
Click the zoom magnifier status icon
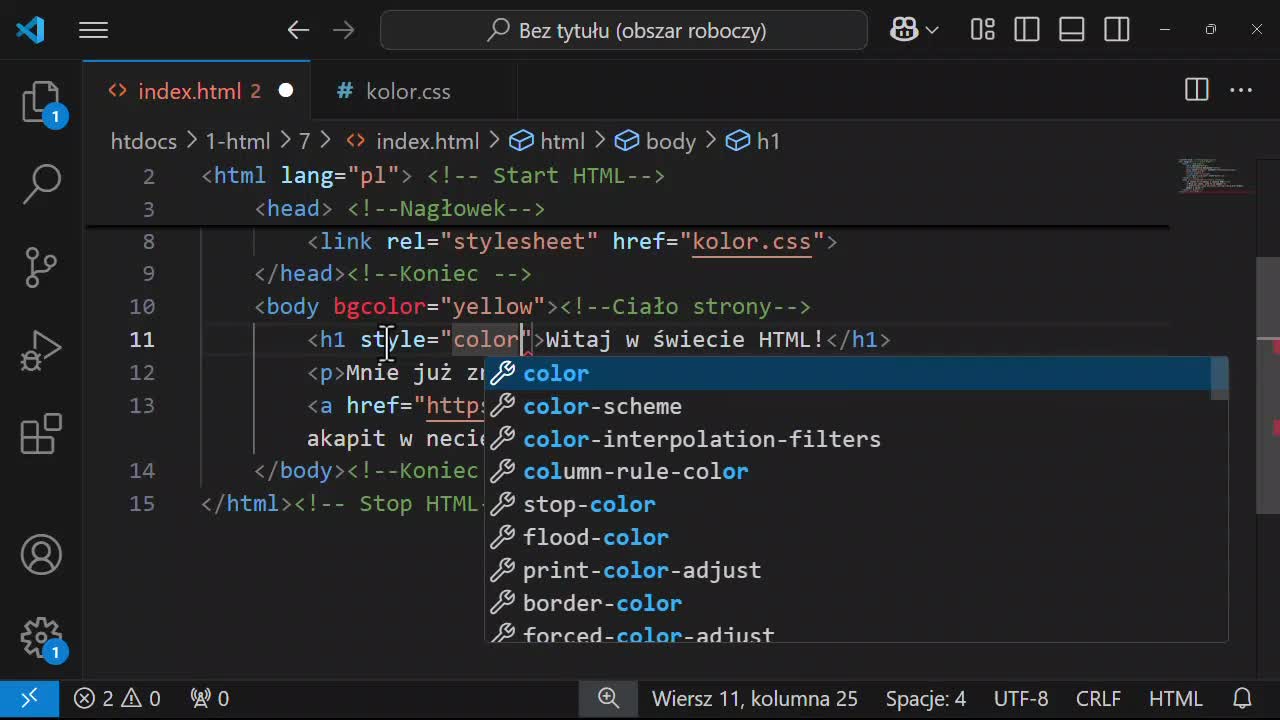608,698
